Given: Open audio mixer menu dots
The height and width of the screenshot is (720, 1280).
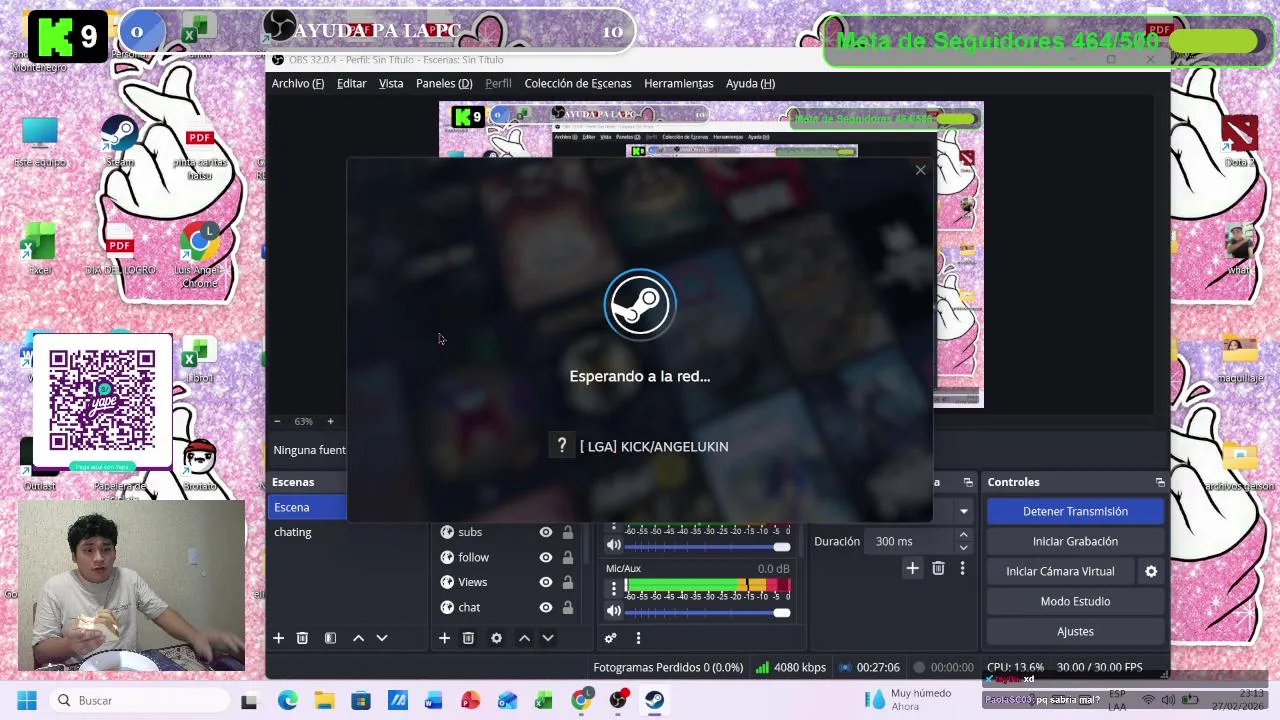Looking at the screenshot, I should point(638,638).
